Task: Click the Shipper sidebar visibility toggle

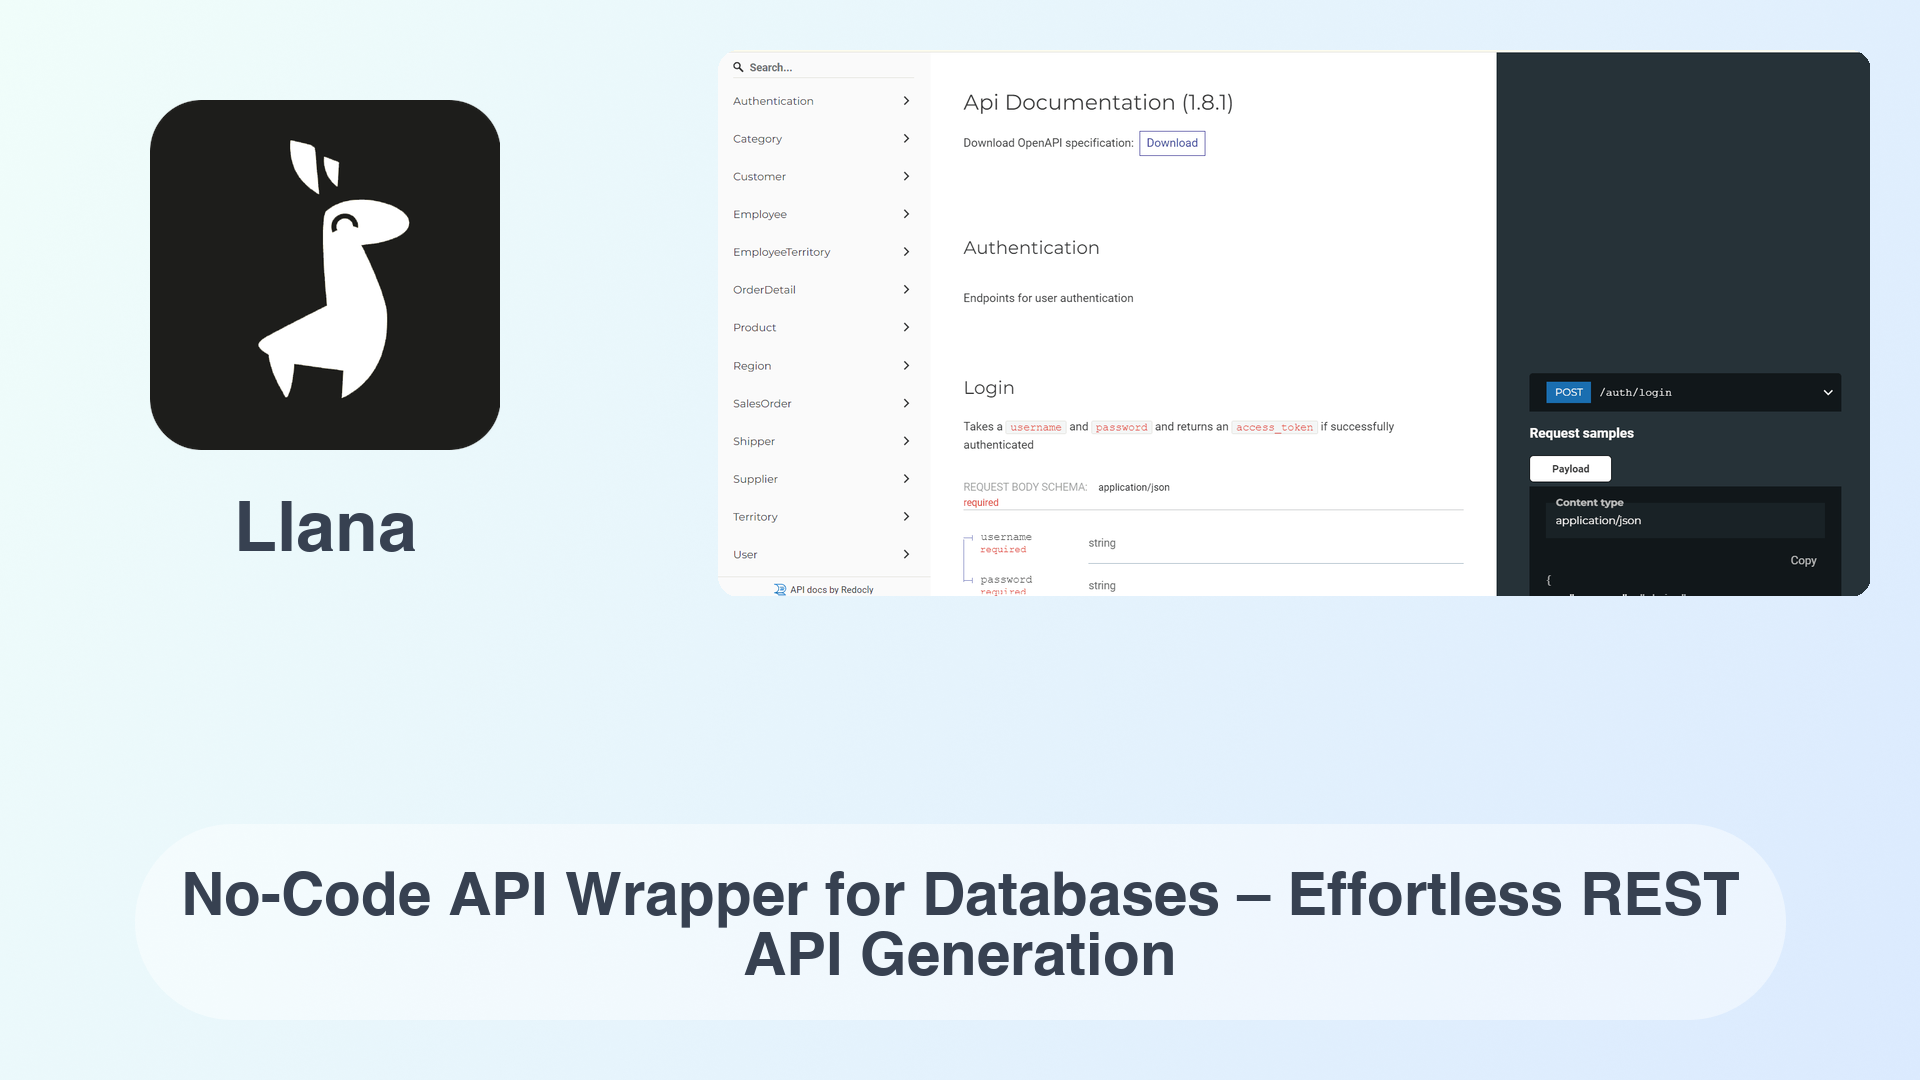Action: [906, 440]
